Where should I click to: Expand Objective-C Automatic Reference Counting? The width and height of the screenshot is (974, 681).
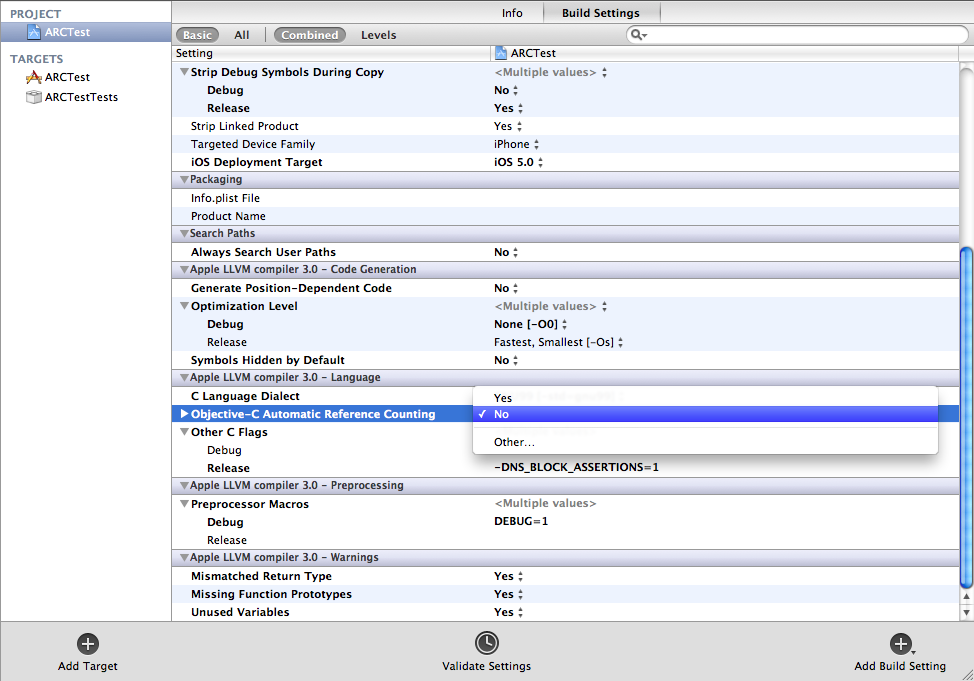coord(184,413)
